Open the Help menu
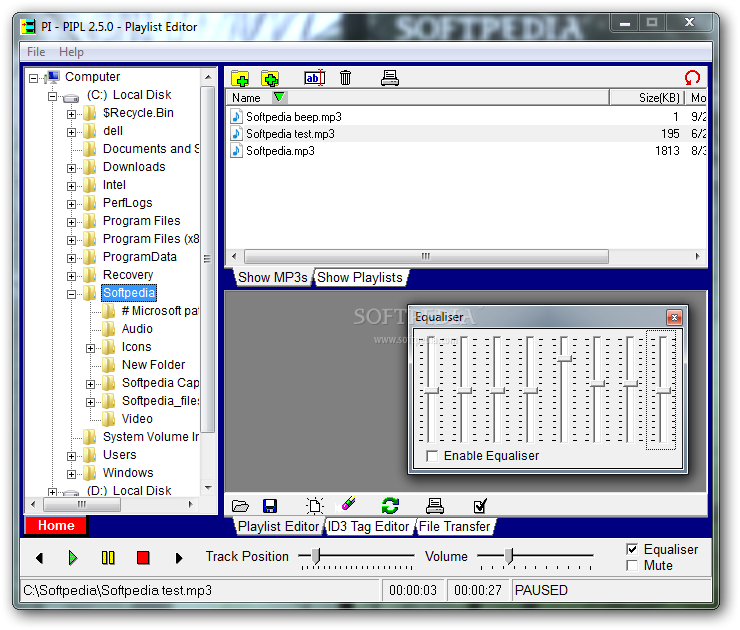 71,51
